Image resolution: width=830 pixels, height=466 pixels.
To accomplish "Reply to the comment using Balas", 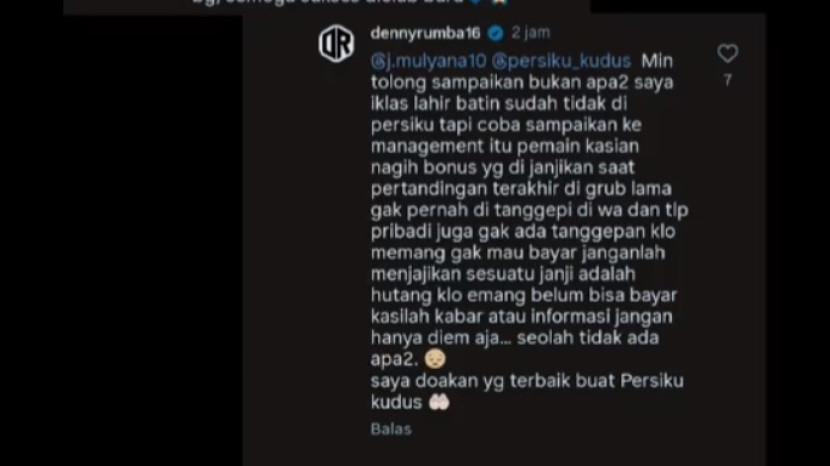I will pyautogui.click(x=391, y=429).
